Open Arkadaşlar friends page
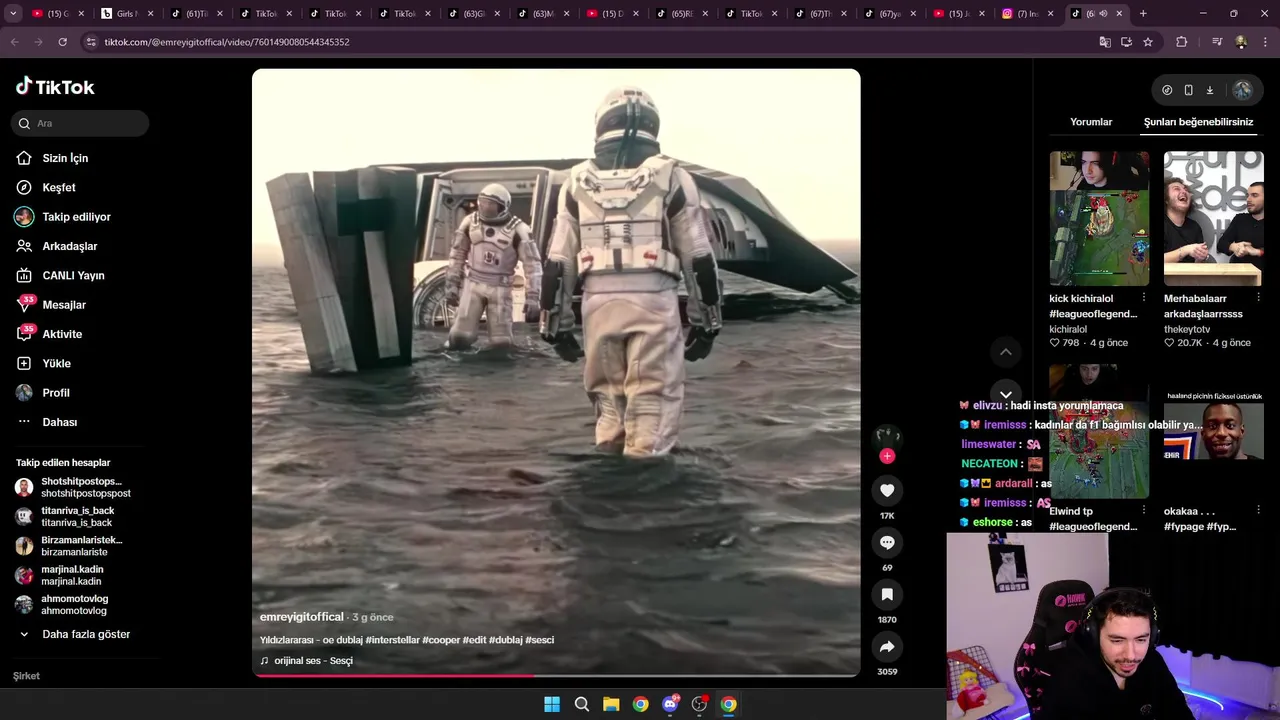1280x720 pixels. 69,246
